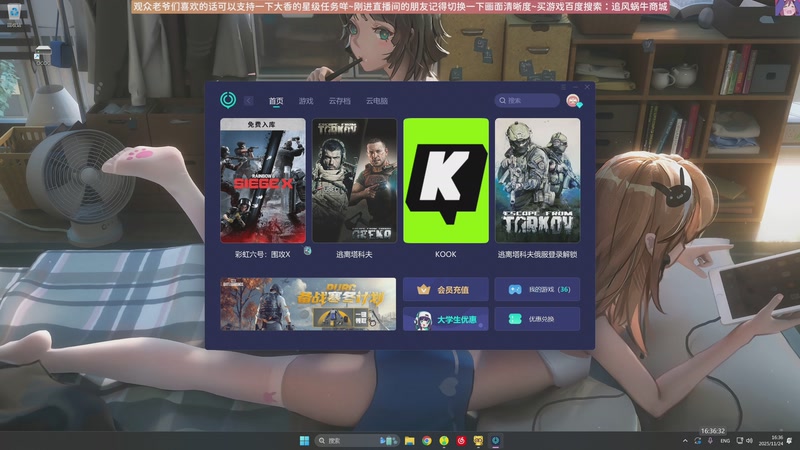Switch to the 首页 tab
This screenshot has width=800, height=450.
click(276, 101)
